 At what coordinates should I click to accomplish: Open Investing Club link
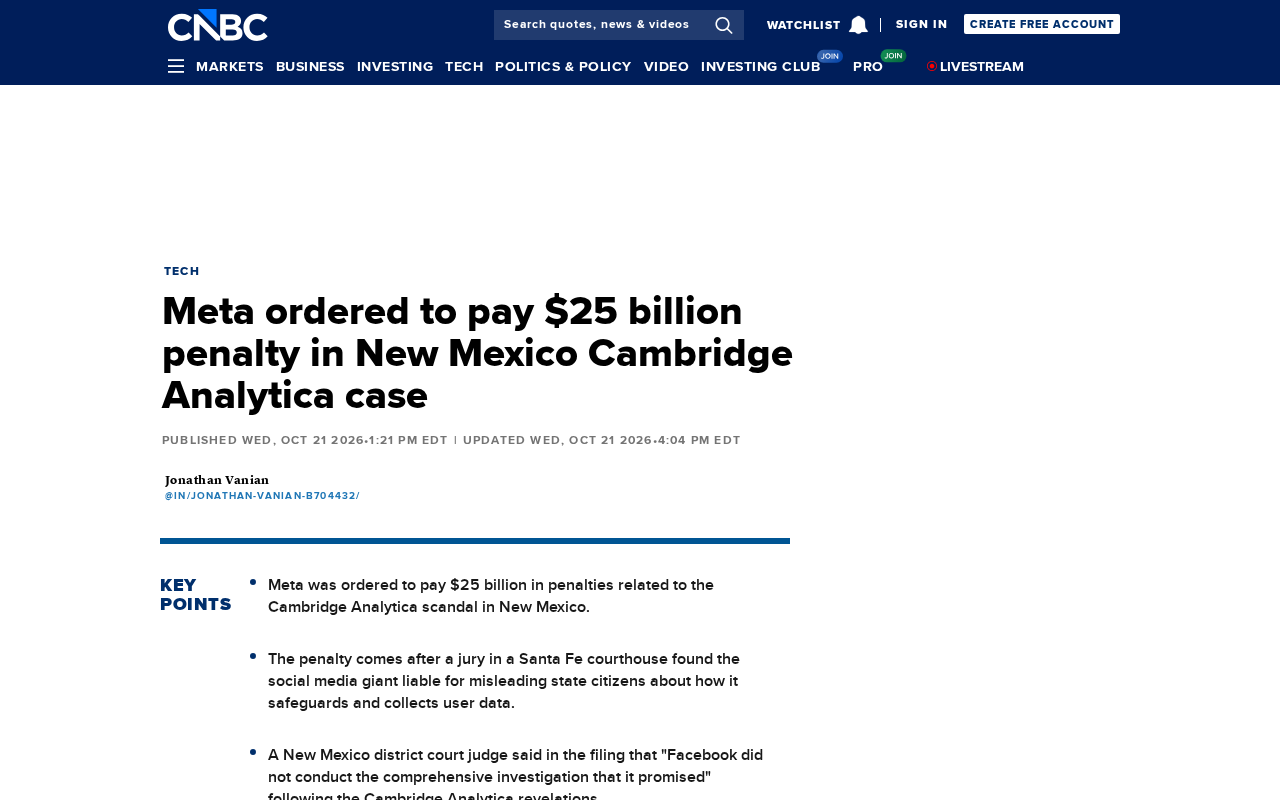(x=761, y=66)
